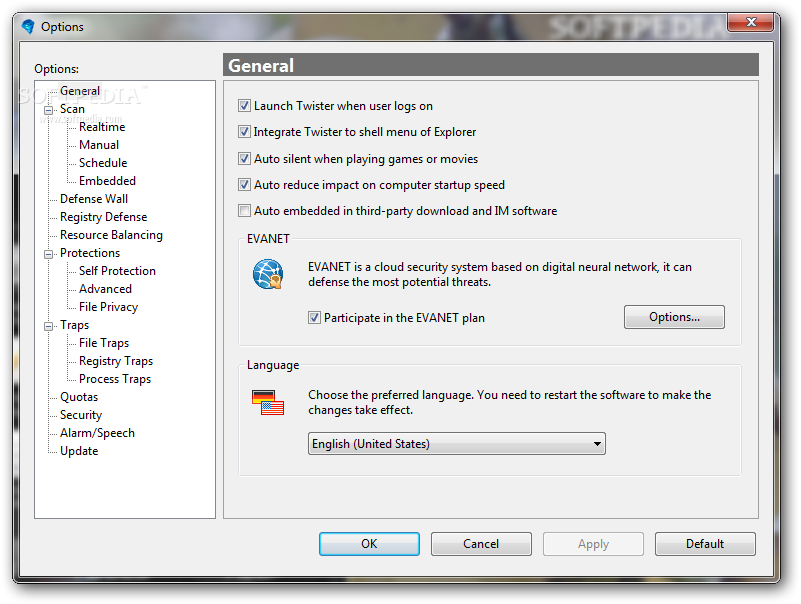Image resolution: width=801 pixels, height=604 pixels.
Task: Select General in options tree
Action: coord(80,90)
